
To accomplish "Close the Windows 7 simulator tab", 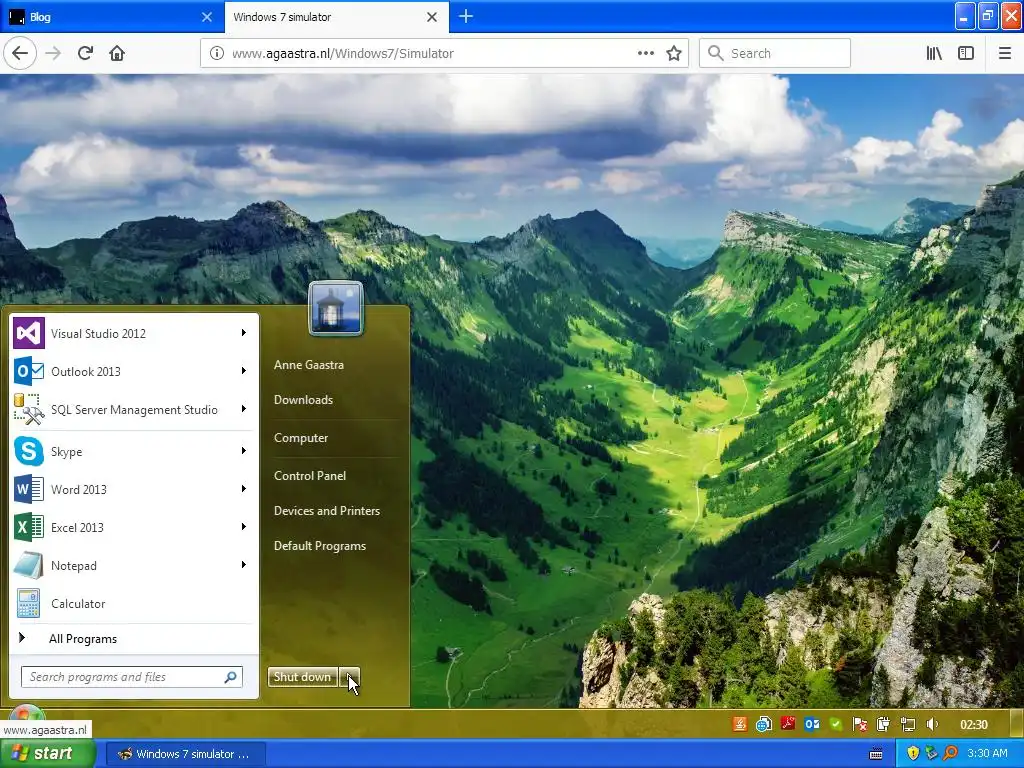I will pos(432,17).
